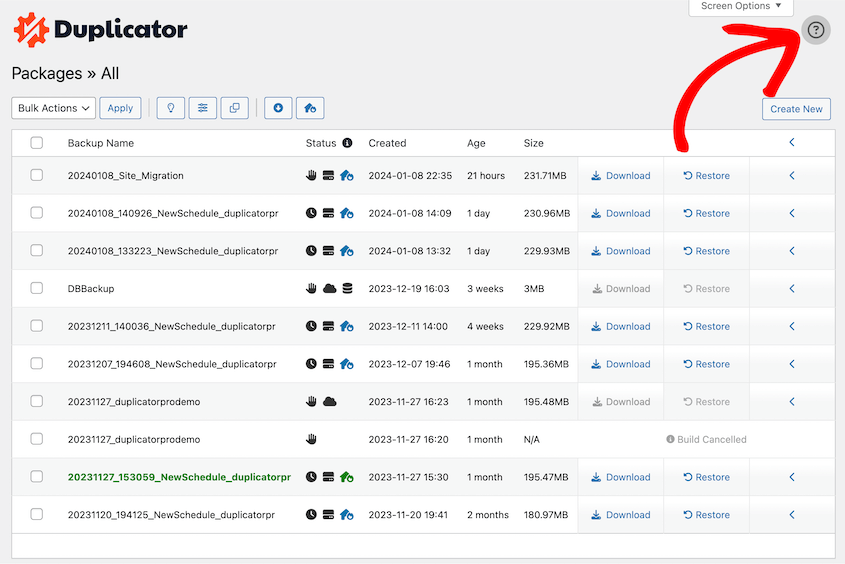Click the DBBackup backup name
The width and height of the screenshot is (845, 564).
(91, 289)
